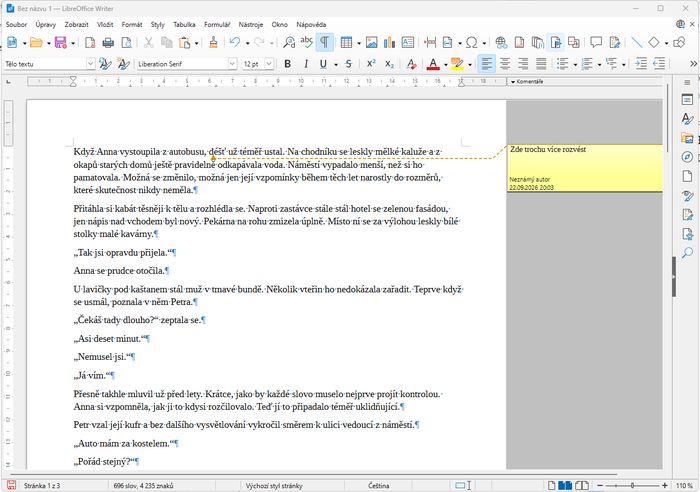Screen dimensions: 700x492
Task: Click the zoom slider handle
Action: click(632, 485)
